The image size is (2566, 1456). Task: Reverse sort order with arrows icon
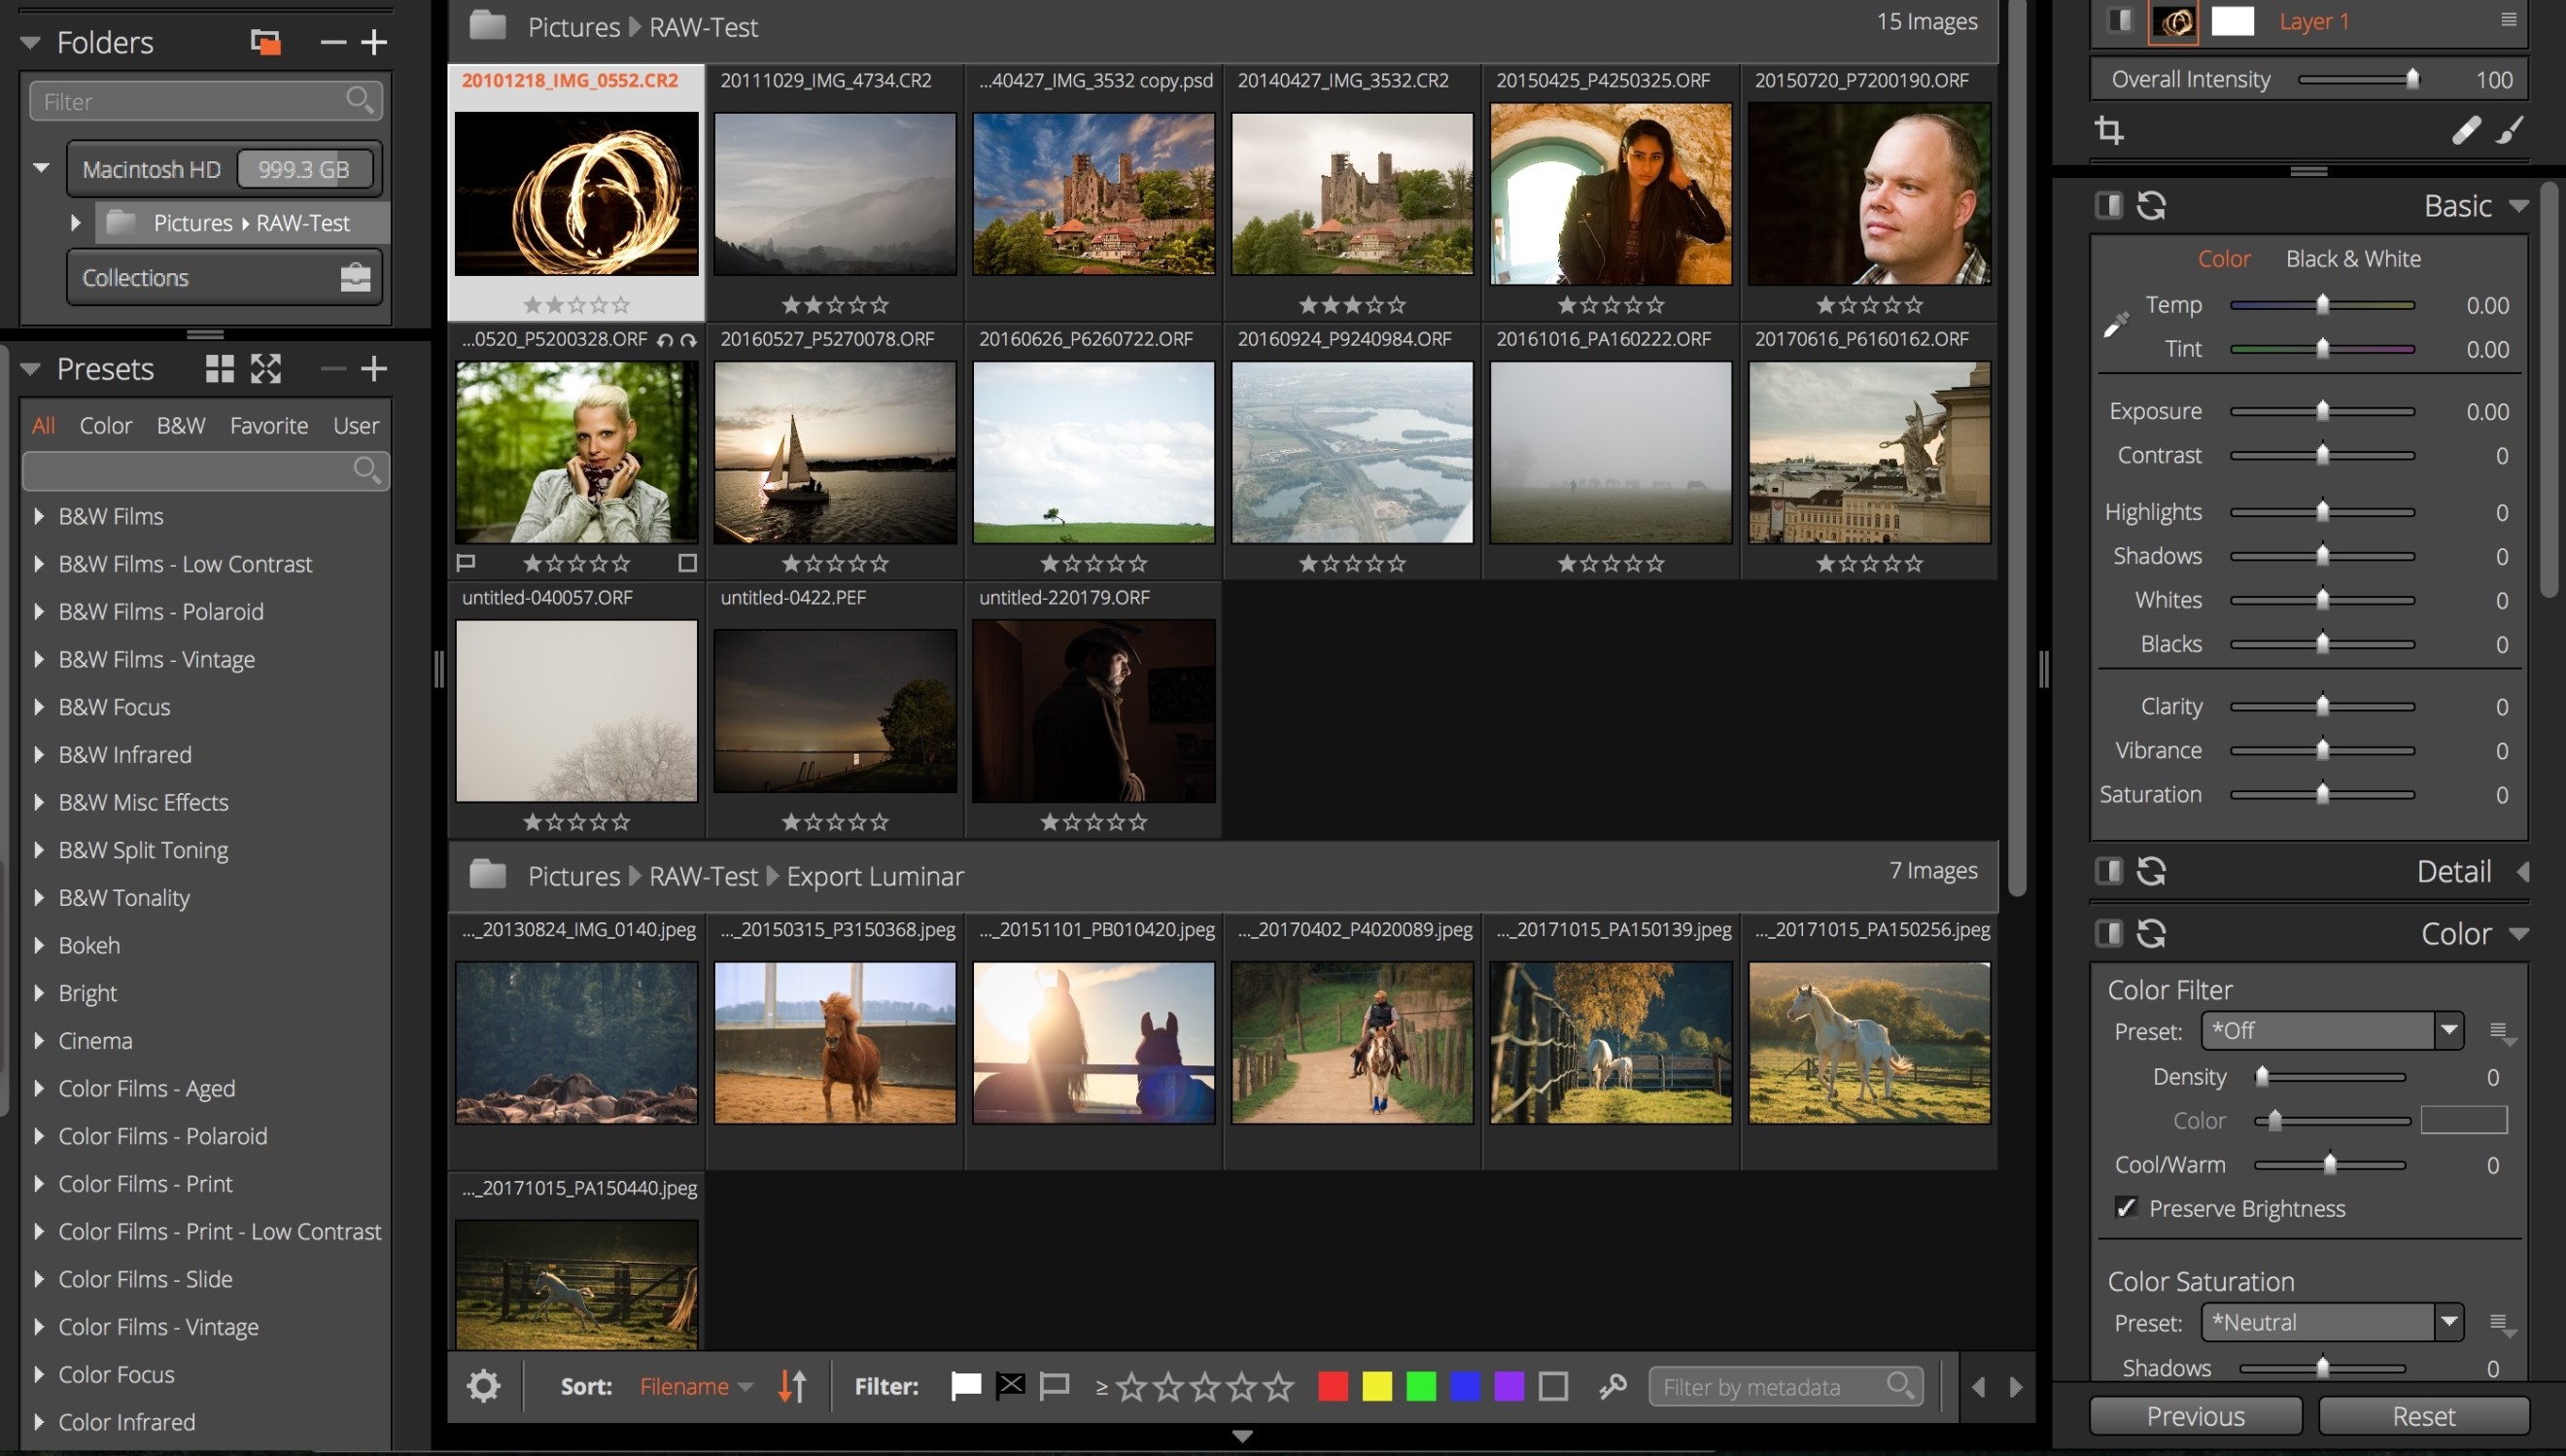(793, 1386)
